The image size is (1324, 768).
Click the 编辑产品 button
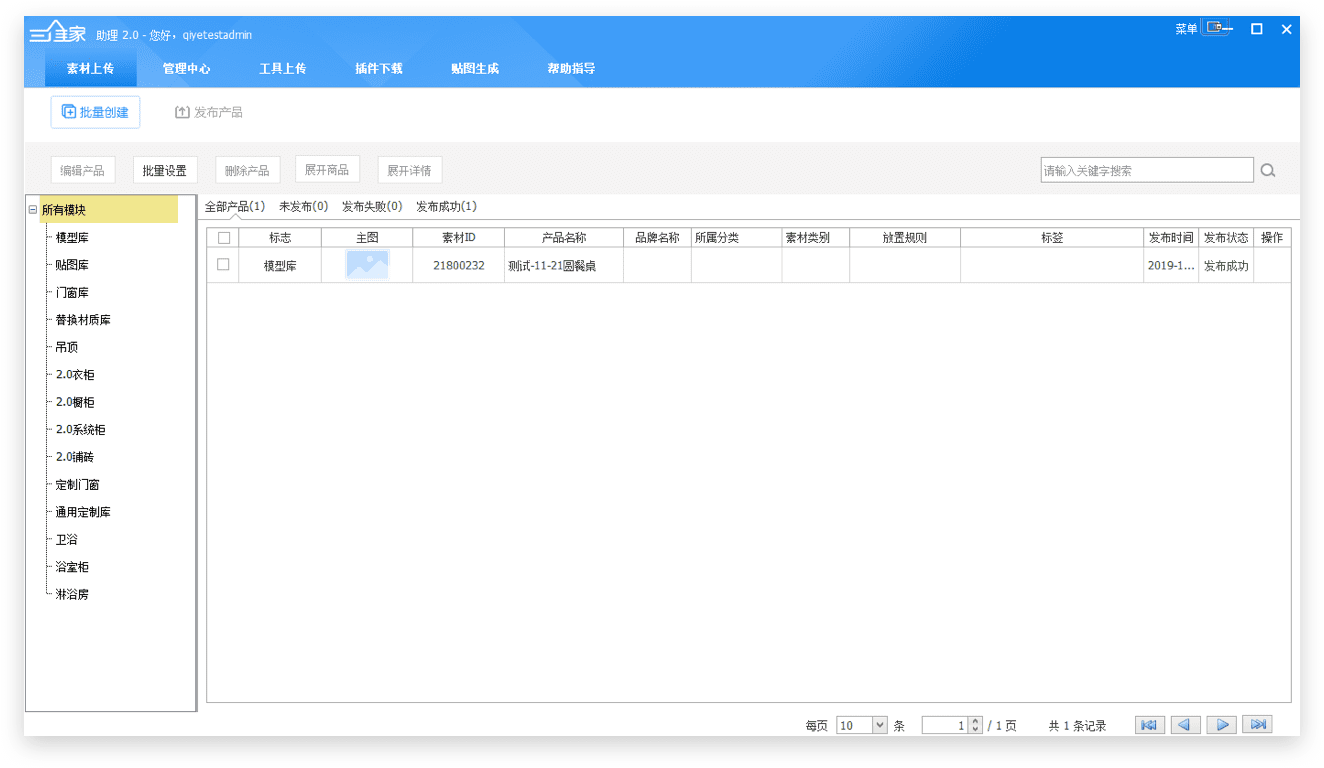click(x=82, y=170)
